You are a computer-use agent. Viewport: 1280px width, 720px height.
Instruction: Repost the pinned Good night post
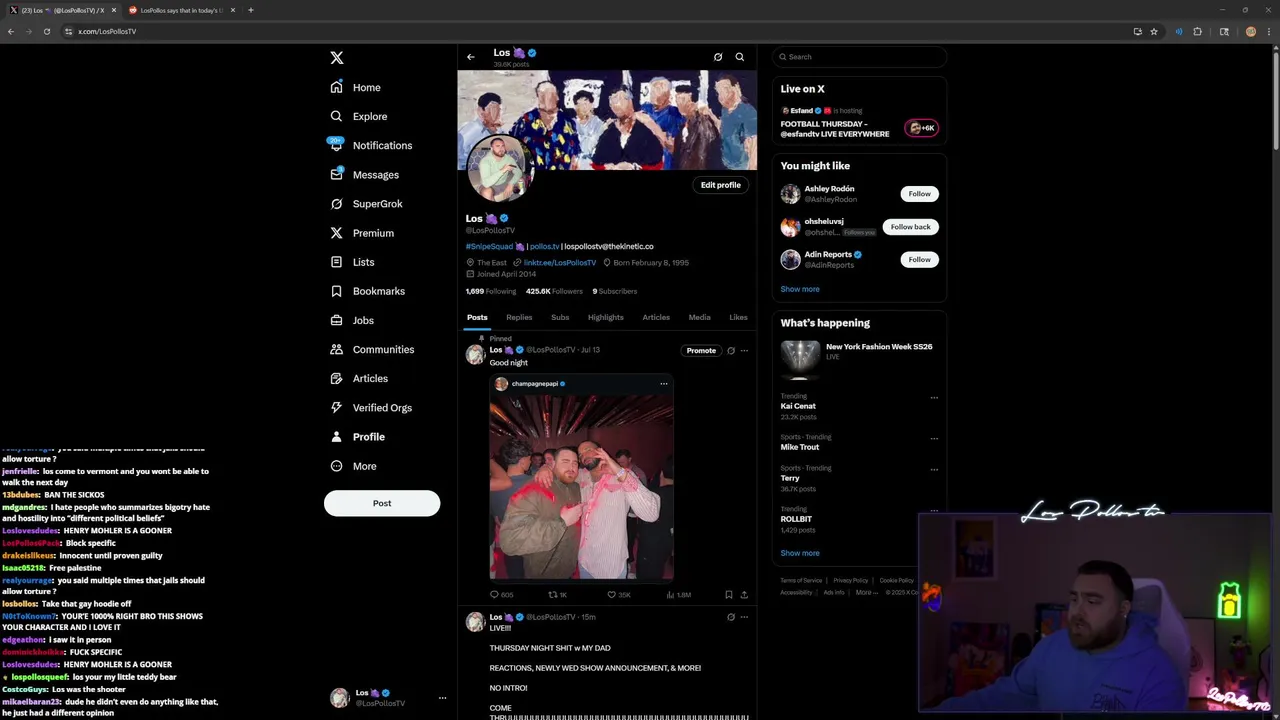pos(552,594)
